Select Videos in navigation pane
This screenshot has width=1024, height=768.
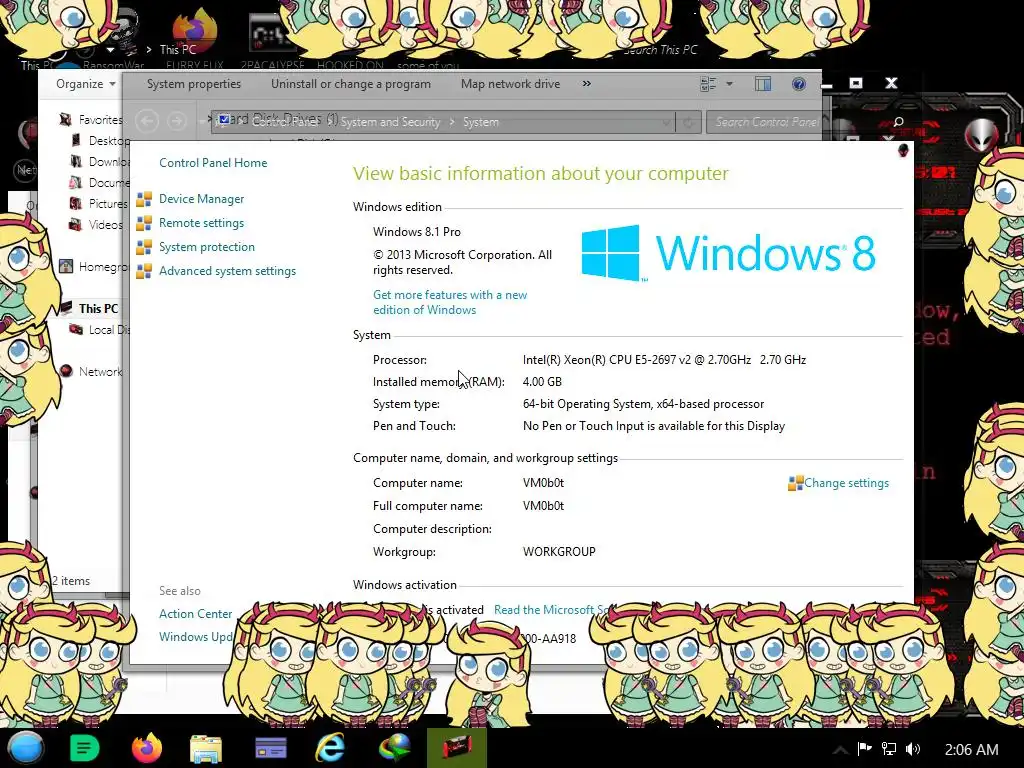(x=105, y=225)
